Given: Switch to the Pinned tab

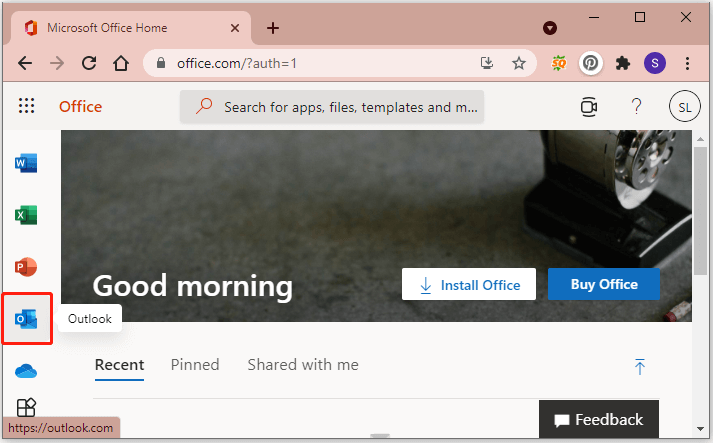Looking at the screenshot, I should click(195, 365).
